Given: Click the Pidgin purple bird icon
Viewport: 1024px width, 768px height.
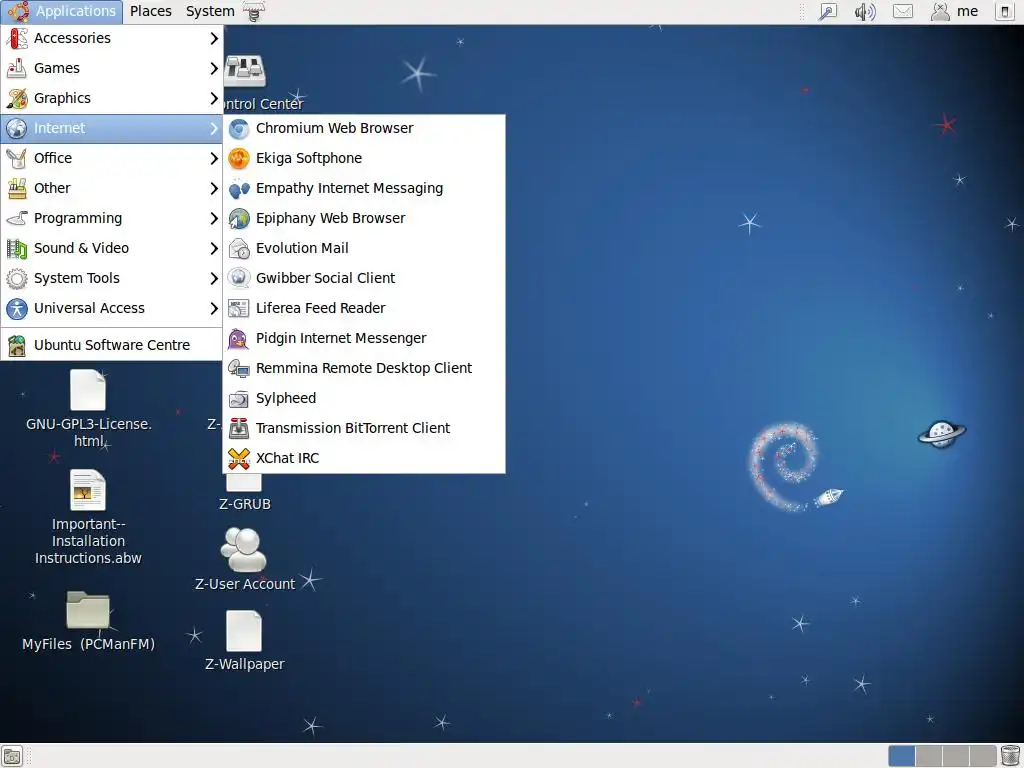Looking at the screenshot, I should point(239,339).
